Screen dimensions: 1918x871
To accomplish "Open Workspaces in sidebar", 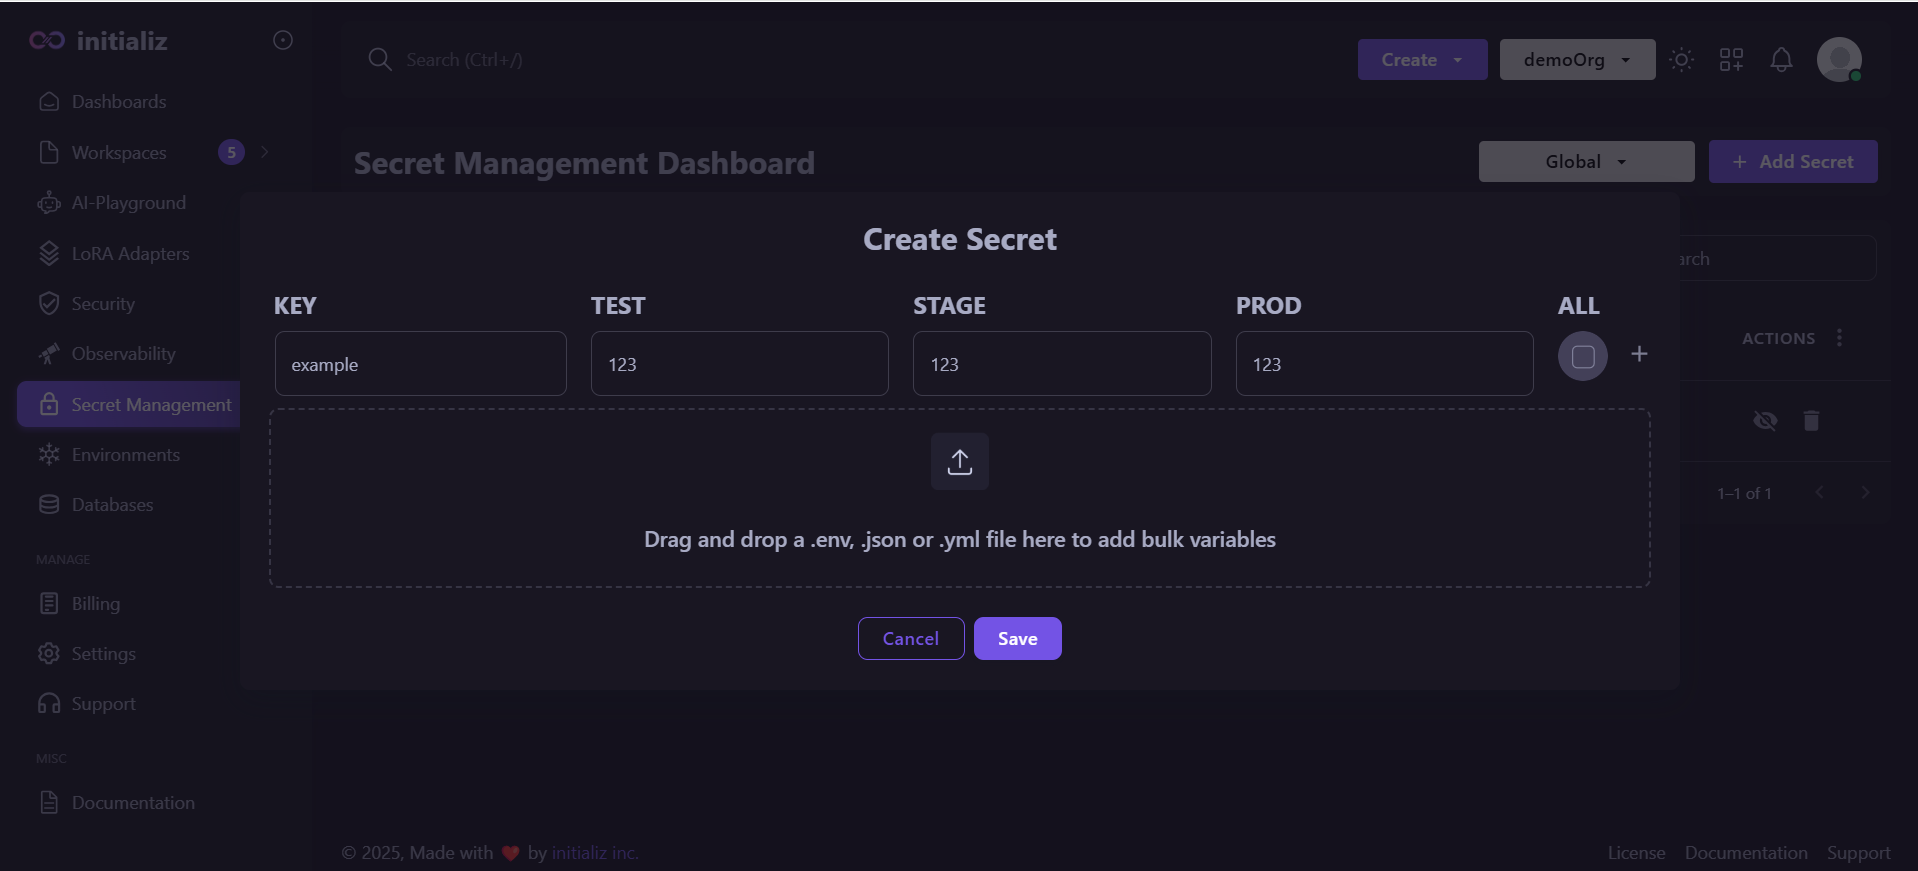I will [119, 153].
